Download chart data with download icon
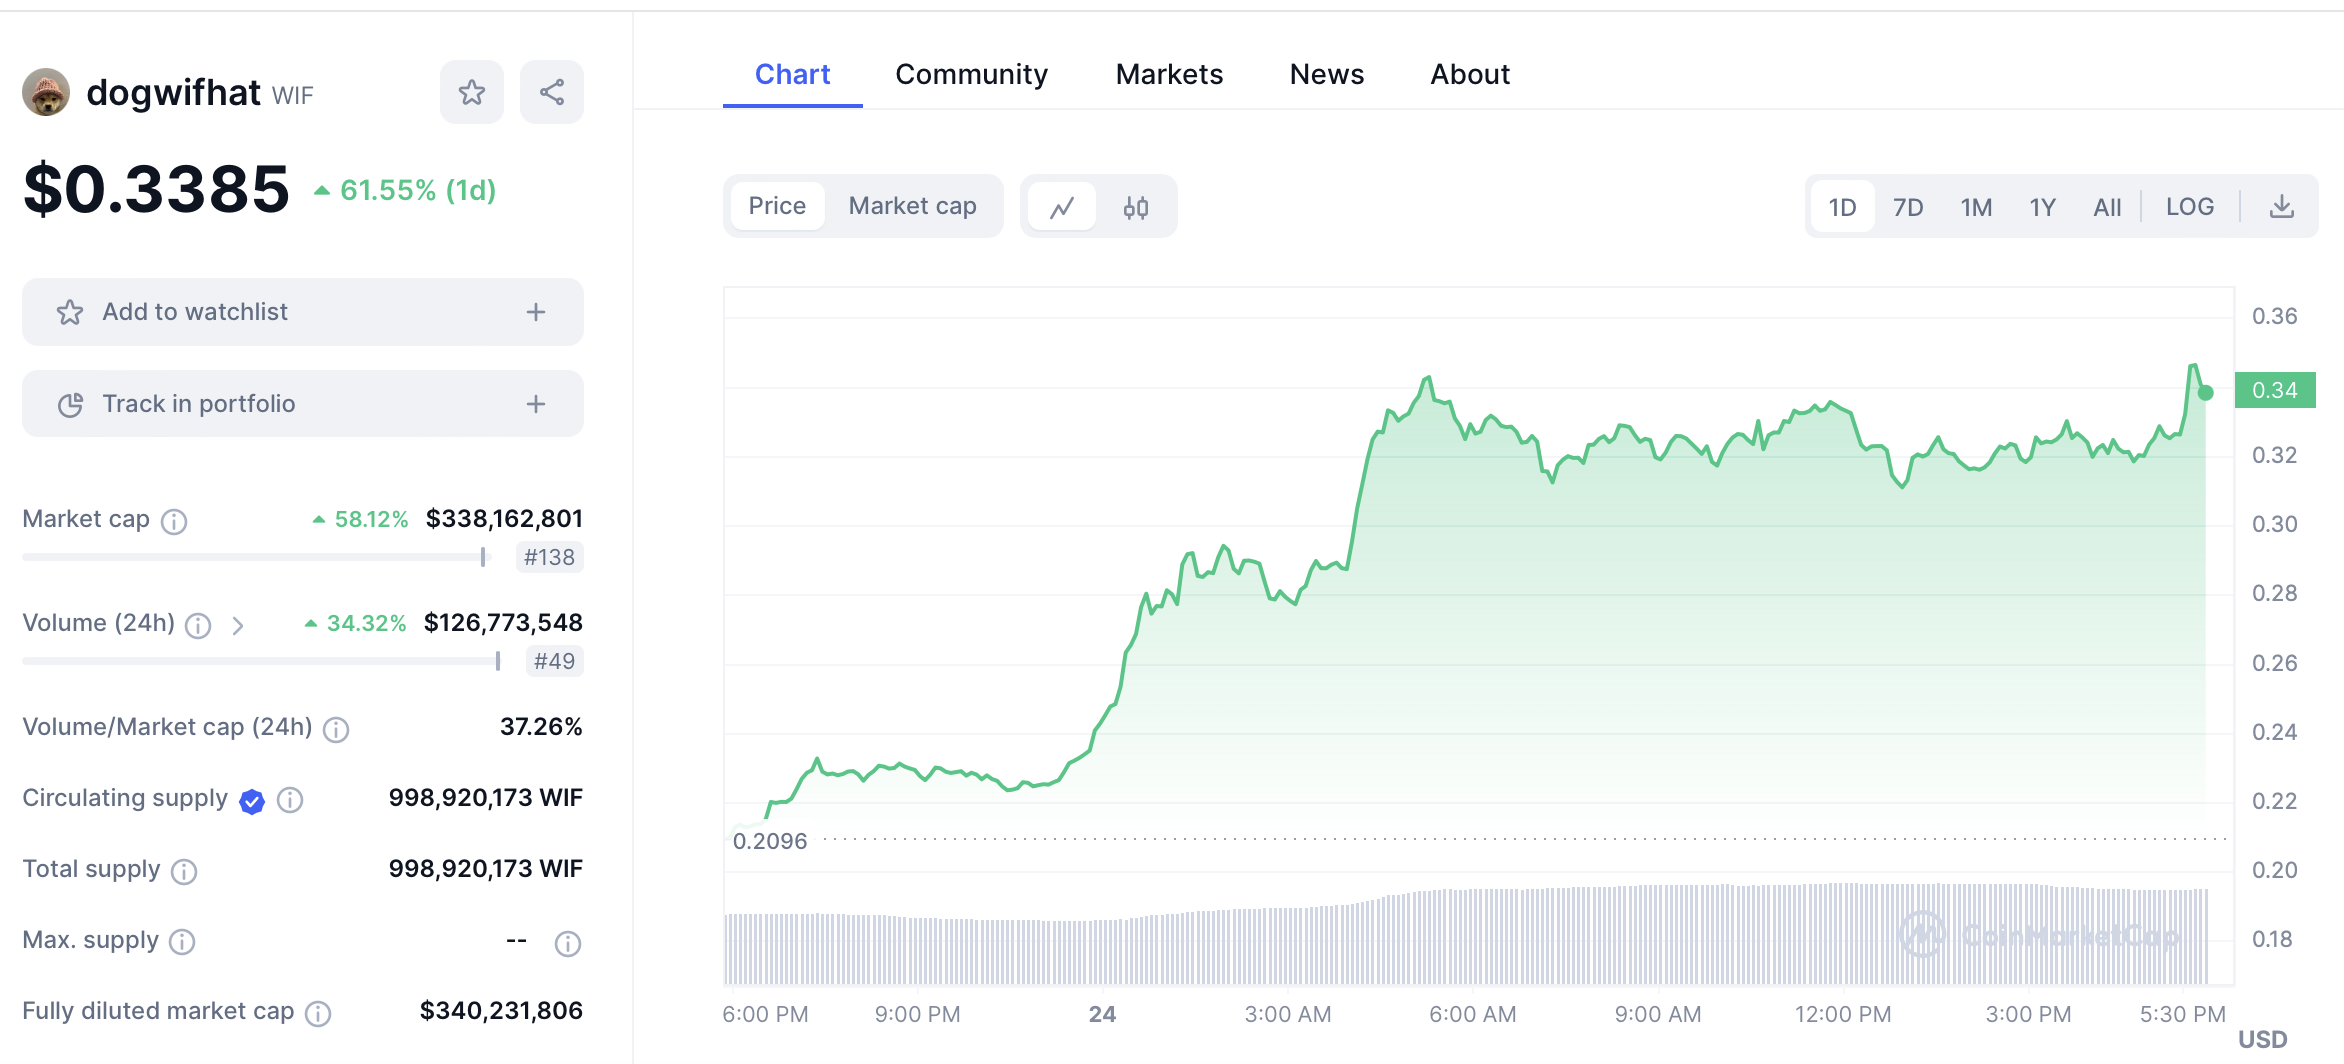Screen dimensions: 2344x1064 (2281, 207)
